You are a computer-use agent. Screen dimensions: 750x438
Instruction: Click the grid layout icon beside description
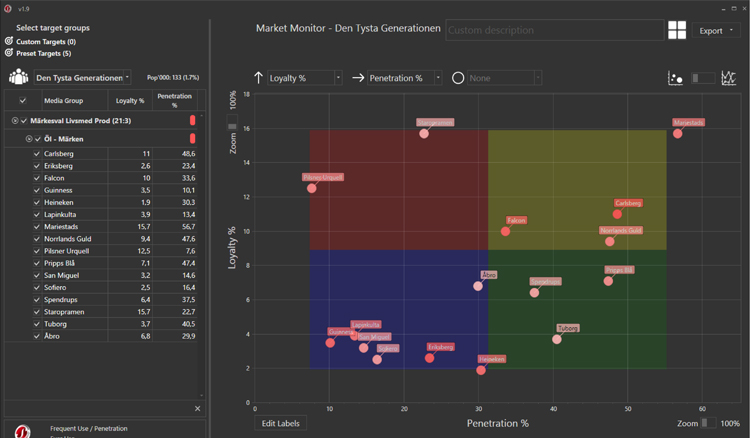click(x=678, y=30)
